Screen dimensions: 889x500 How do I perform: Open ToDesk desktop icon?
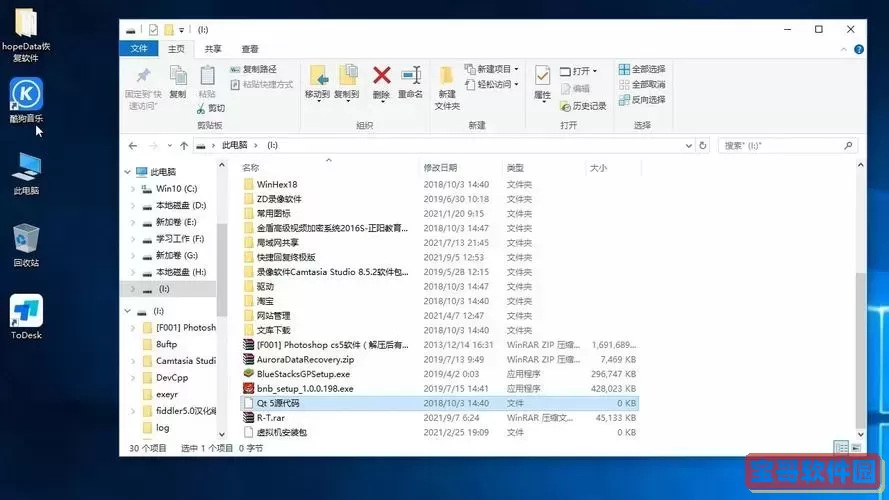click(26, 316)
